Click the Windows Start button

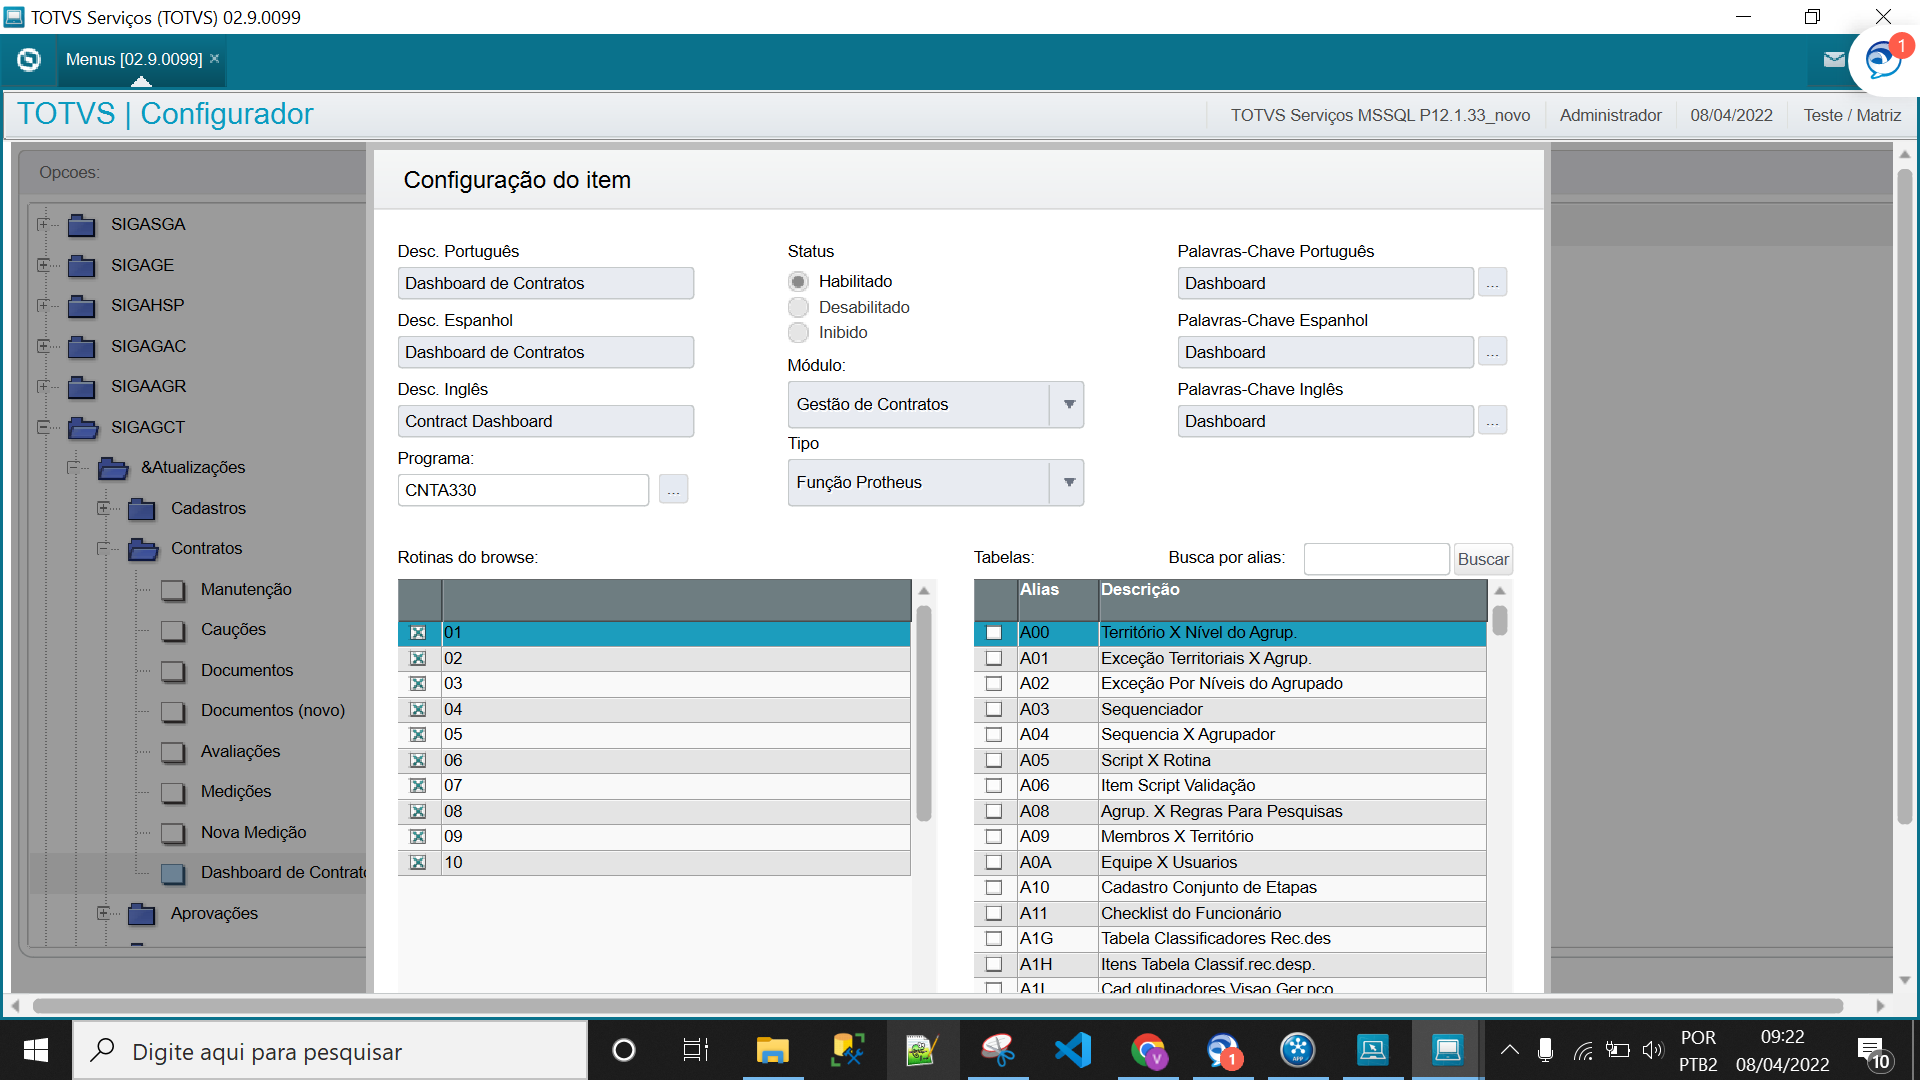click(x=36, y=1050)
